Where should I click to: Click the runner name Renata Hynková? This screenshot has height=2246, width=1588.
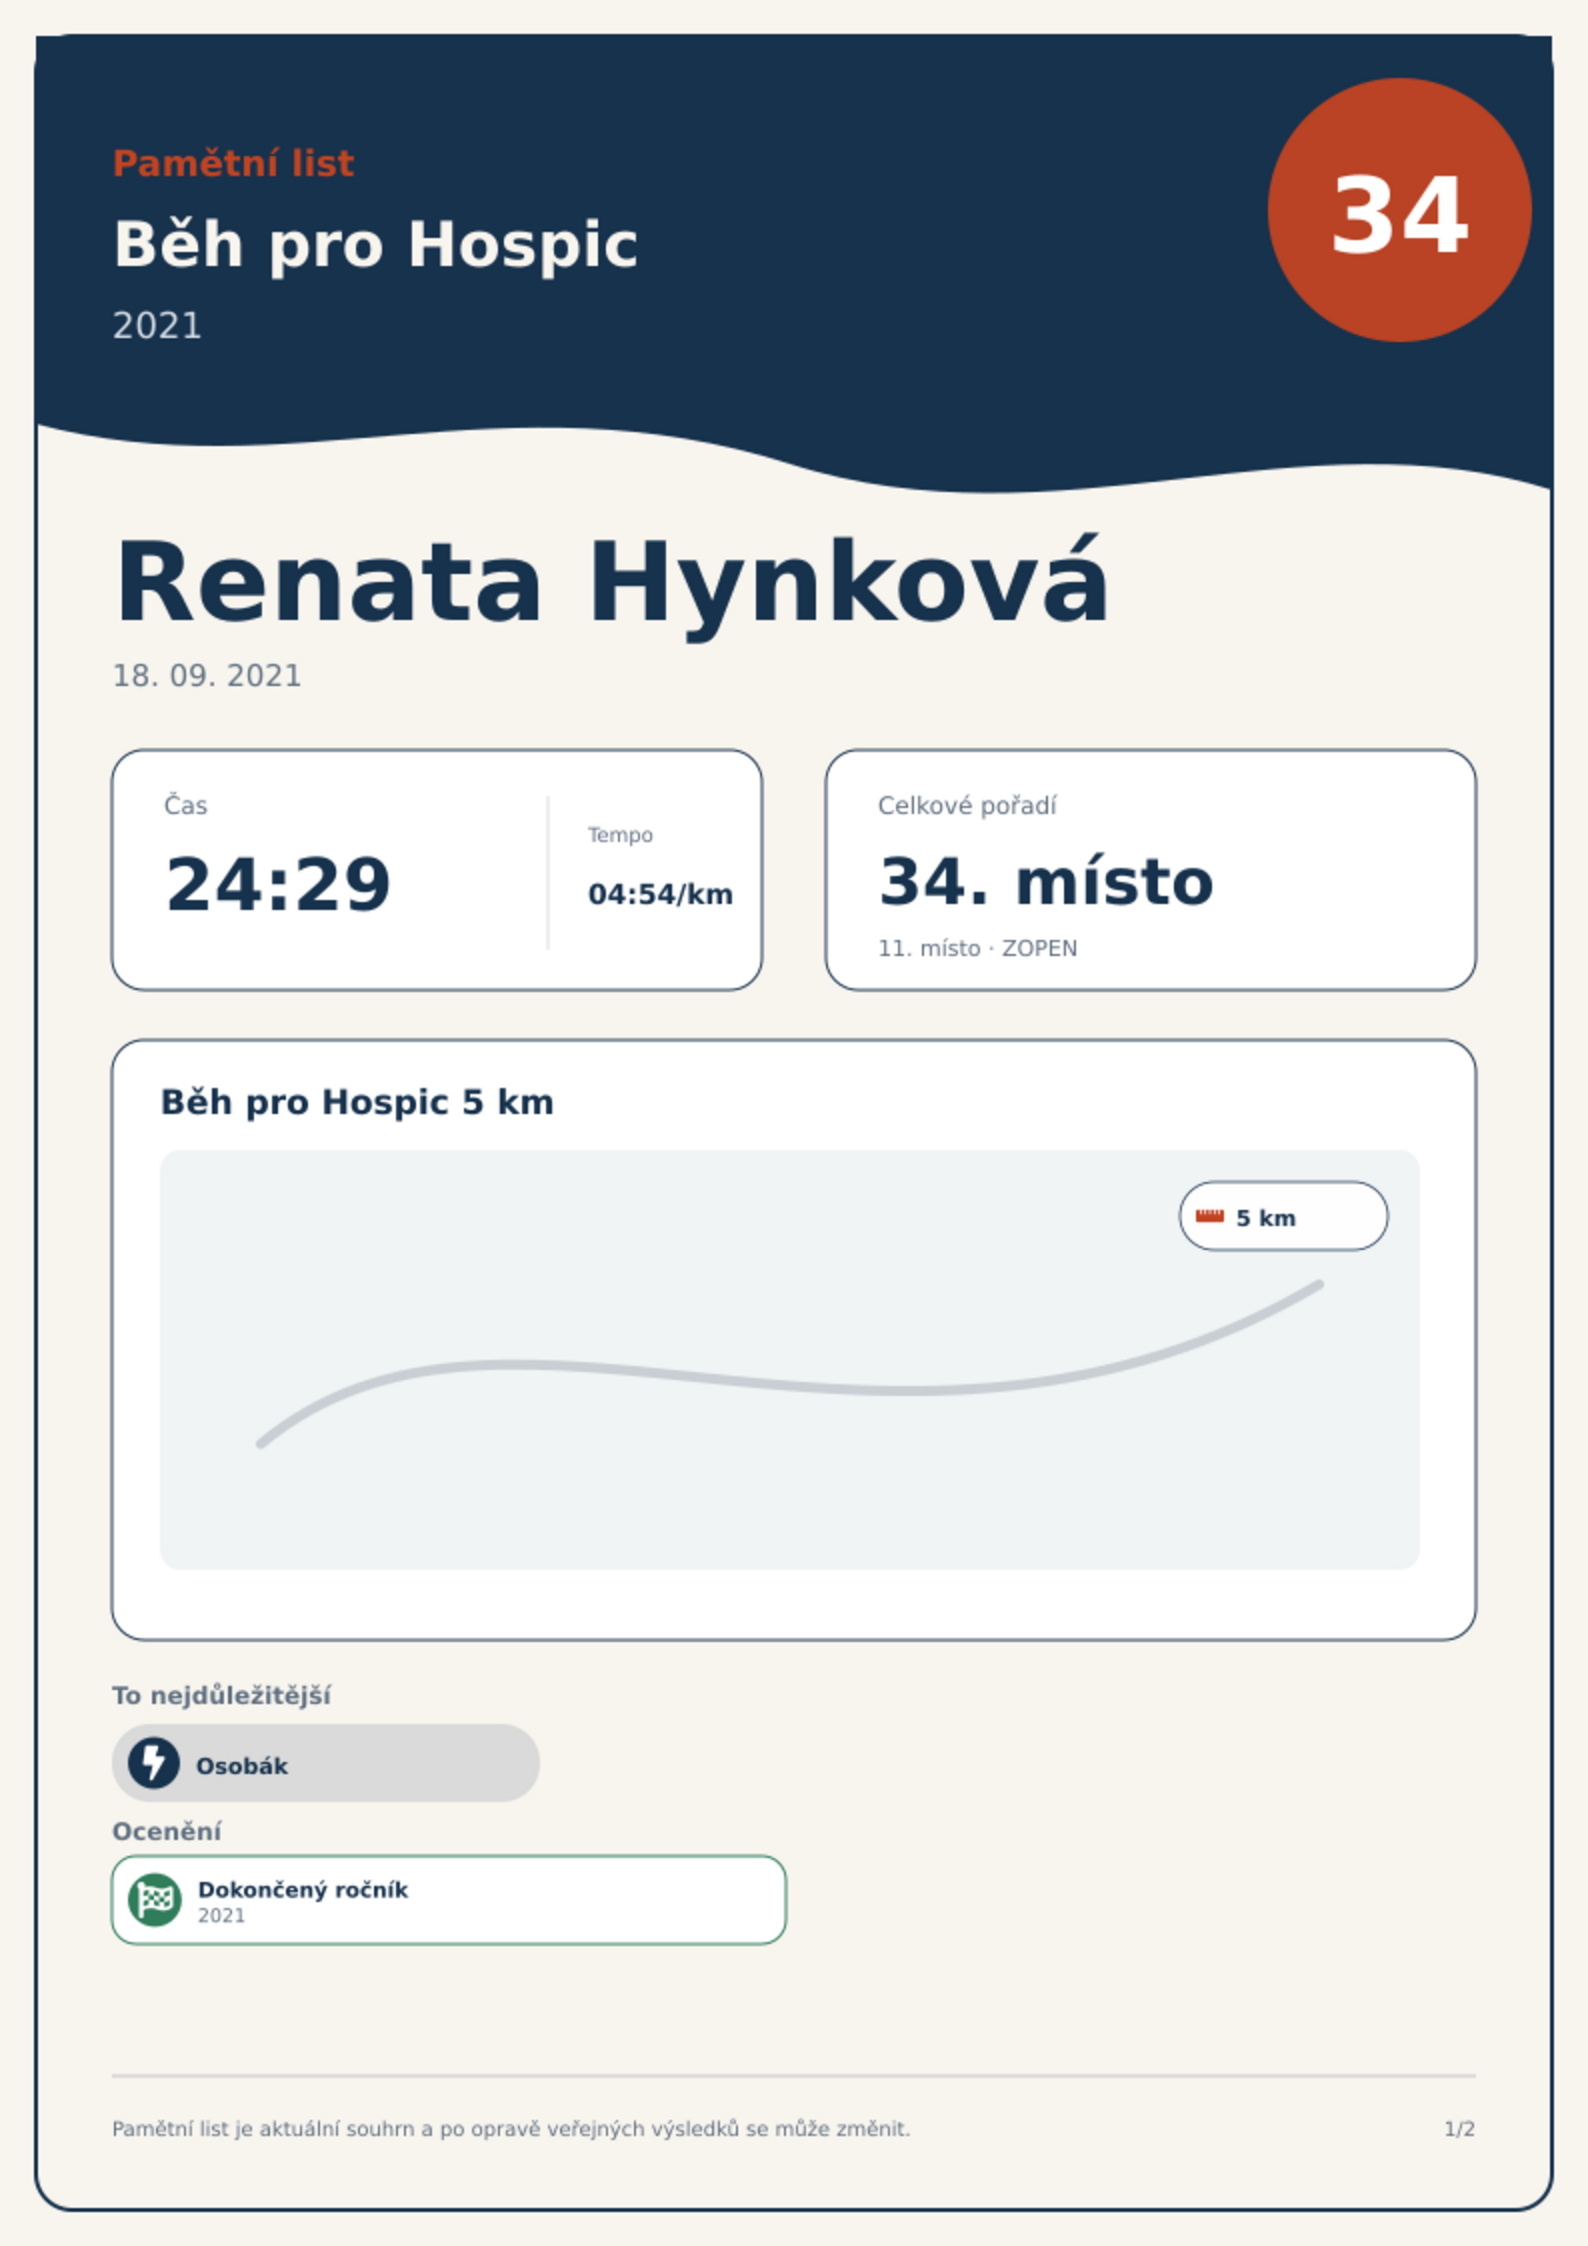point(611,584)
